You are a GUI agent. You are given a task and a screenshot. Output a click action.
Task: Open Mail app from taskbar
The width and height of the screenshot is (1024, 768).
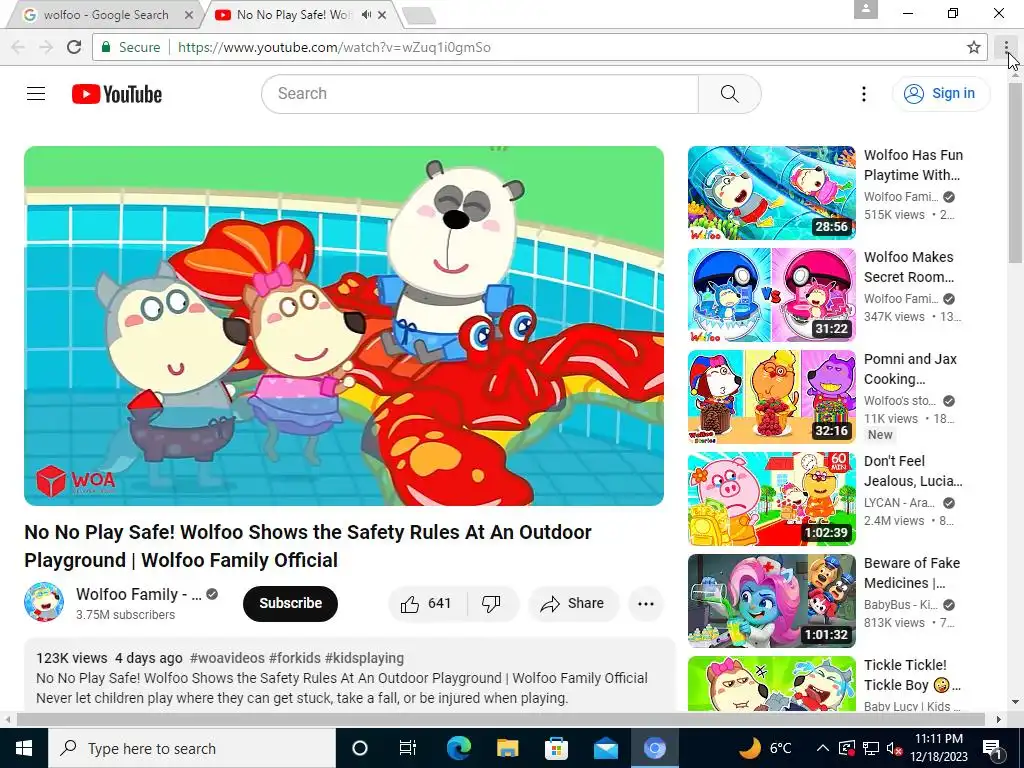(605, 748)
